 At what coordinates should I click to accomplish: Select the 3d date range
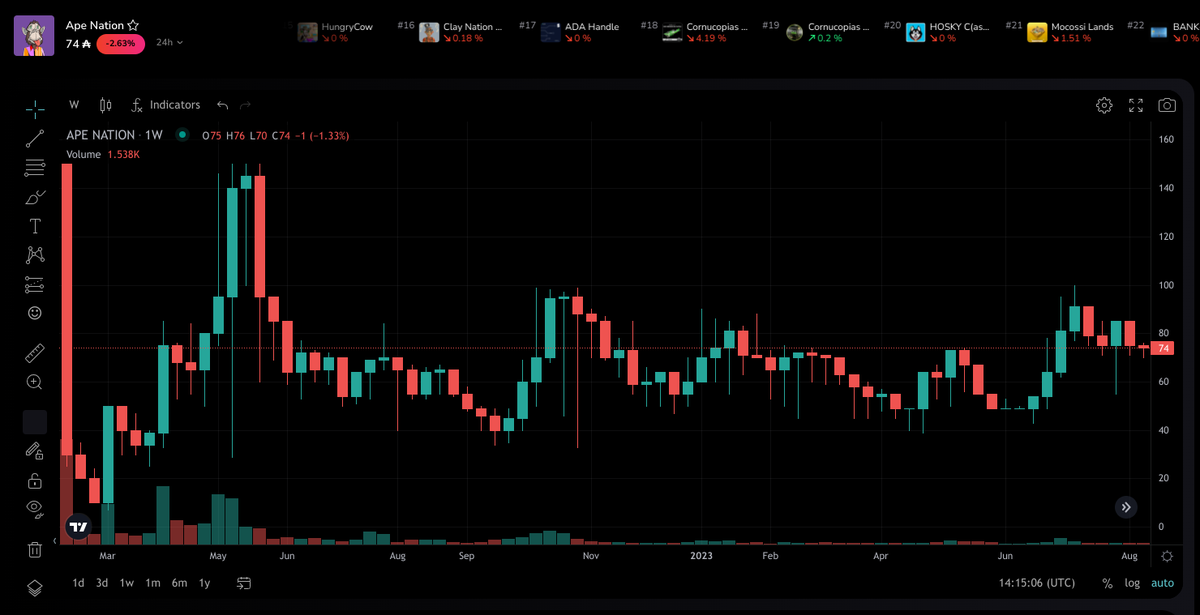click(102, 583)
